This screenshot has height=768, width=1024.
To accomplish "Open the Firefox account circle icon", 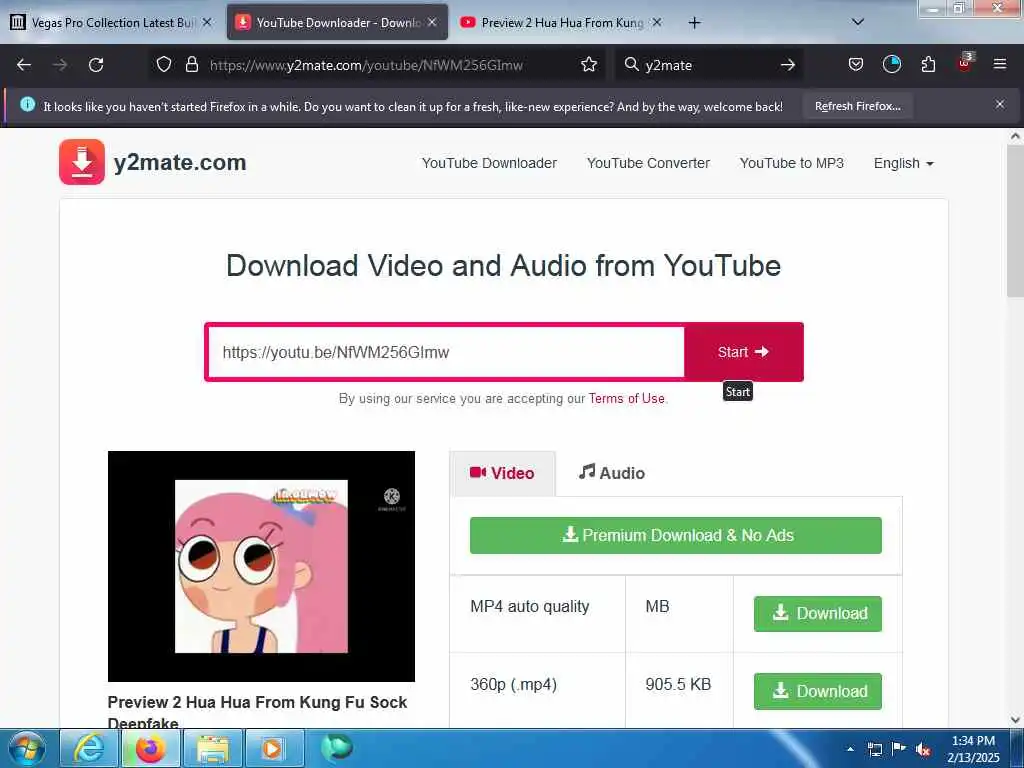I will click(891, 65).
